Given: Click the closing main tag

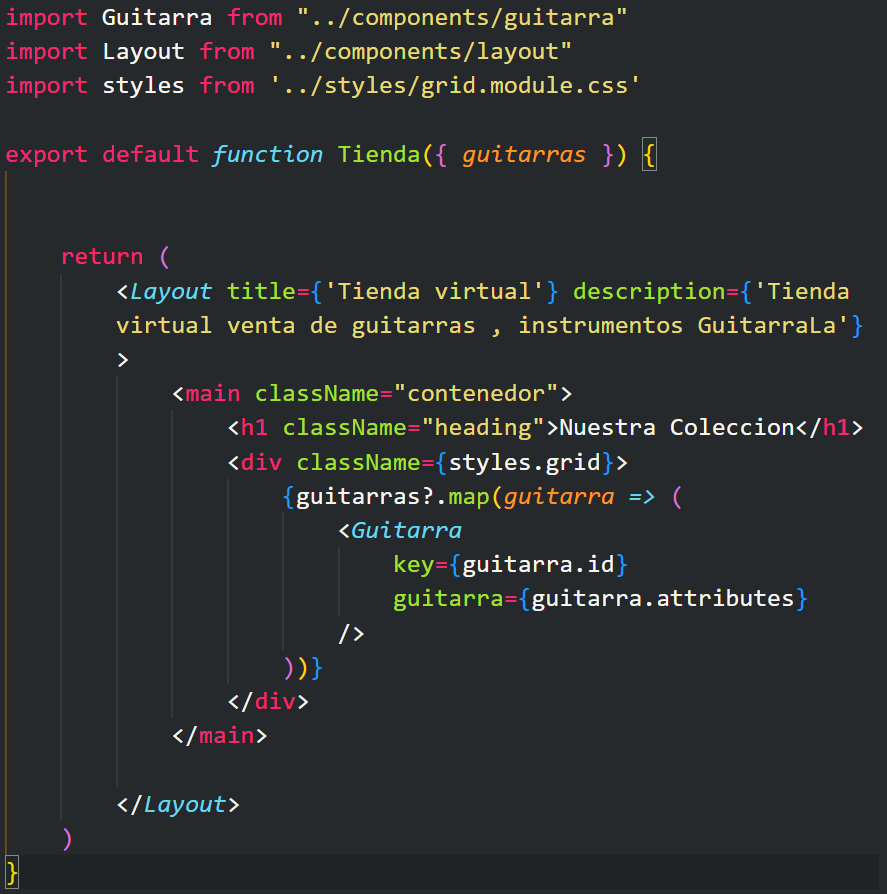Looking at the screenshot, I should tap(220, 735).
